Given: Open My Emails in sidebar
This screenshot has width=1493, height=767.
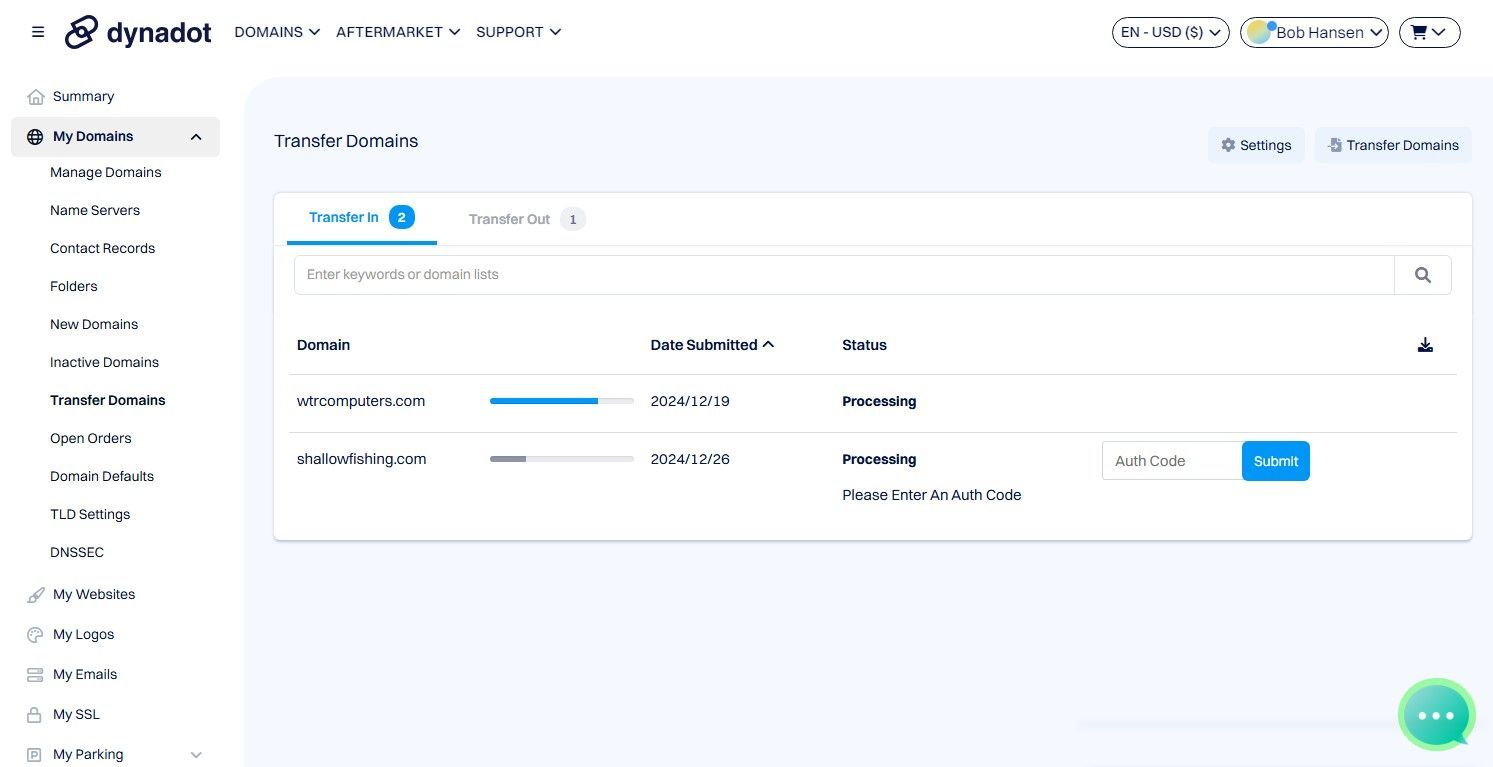Looking at the screenshot, I should point(85,675).
